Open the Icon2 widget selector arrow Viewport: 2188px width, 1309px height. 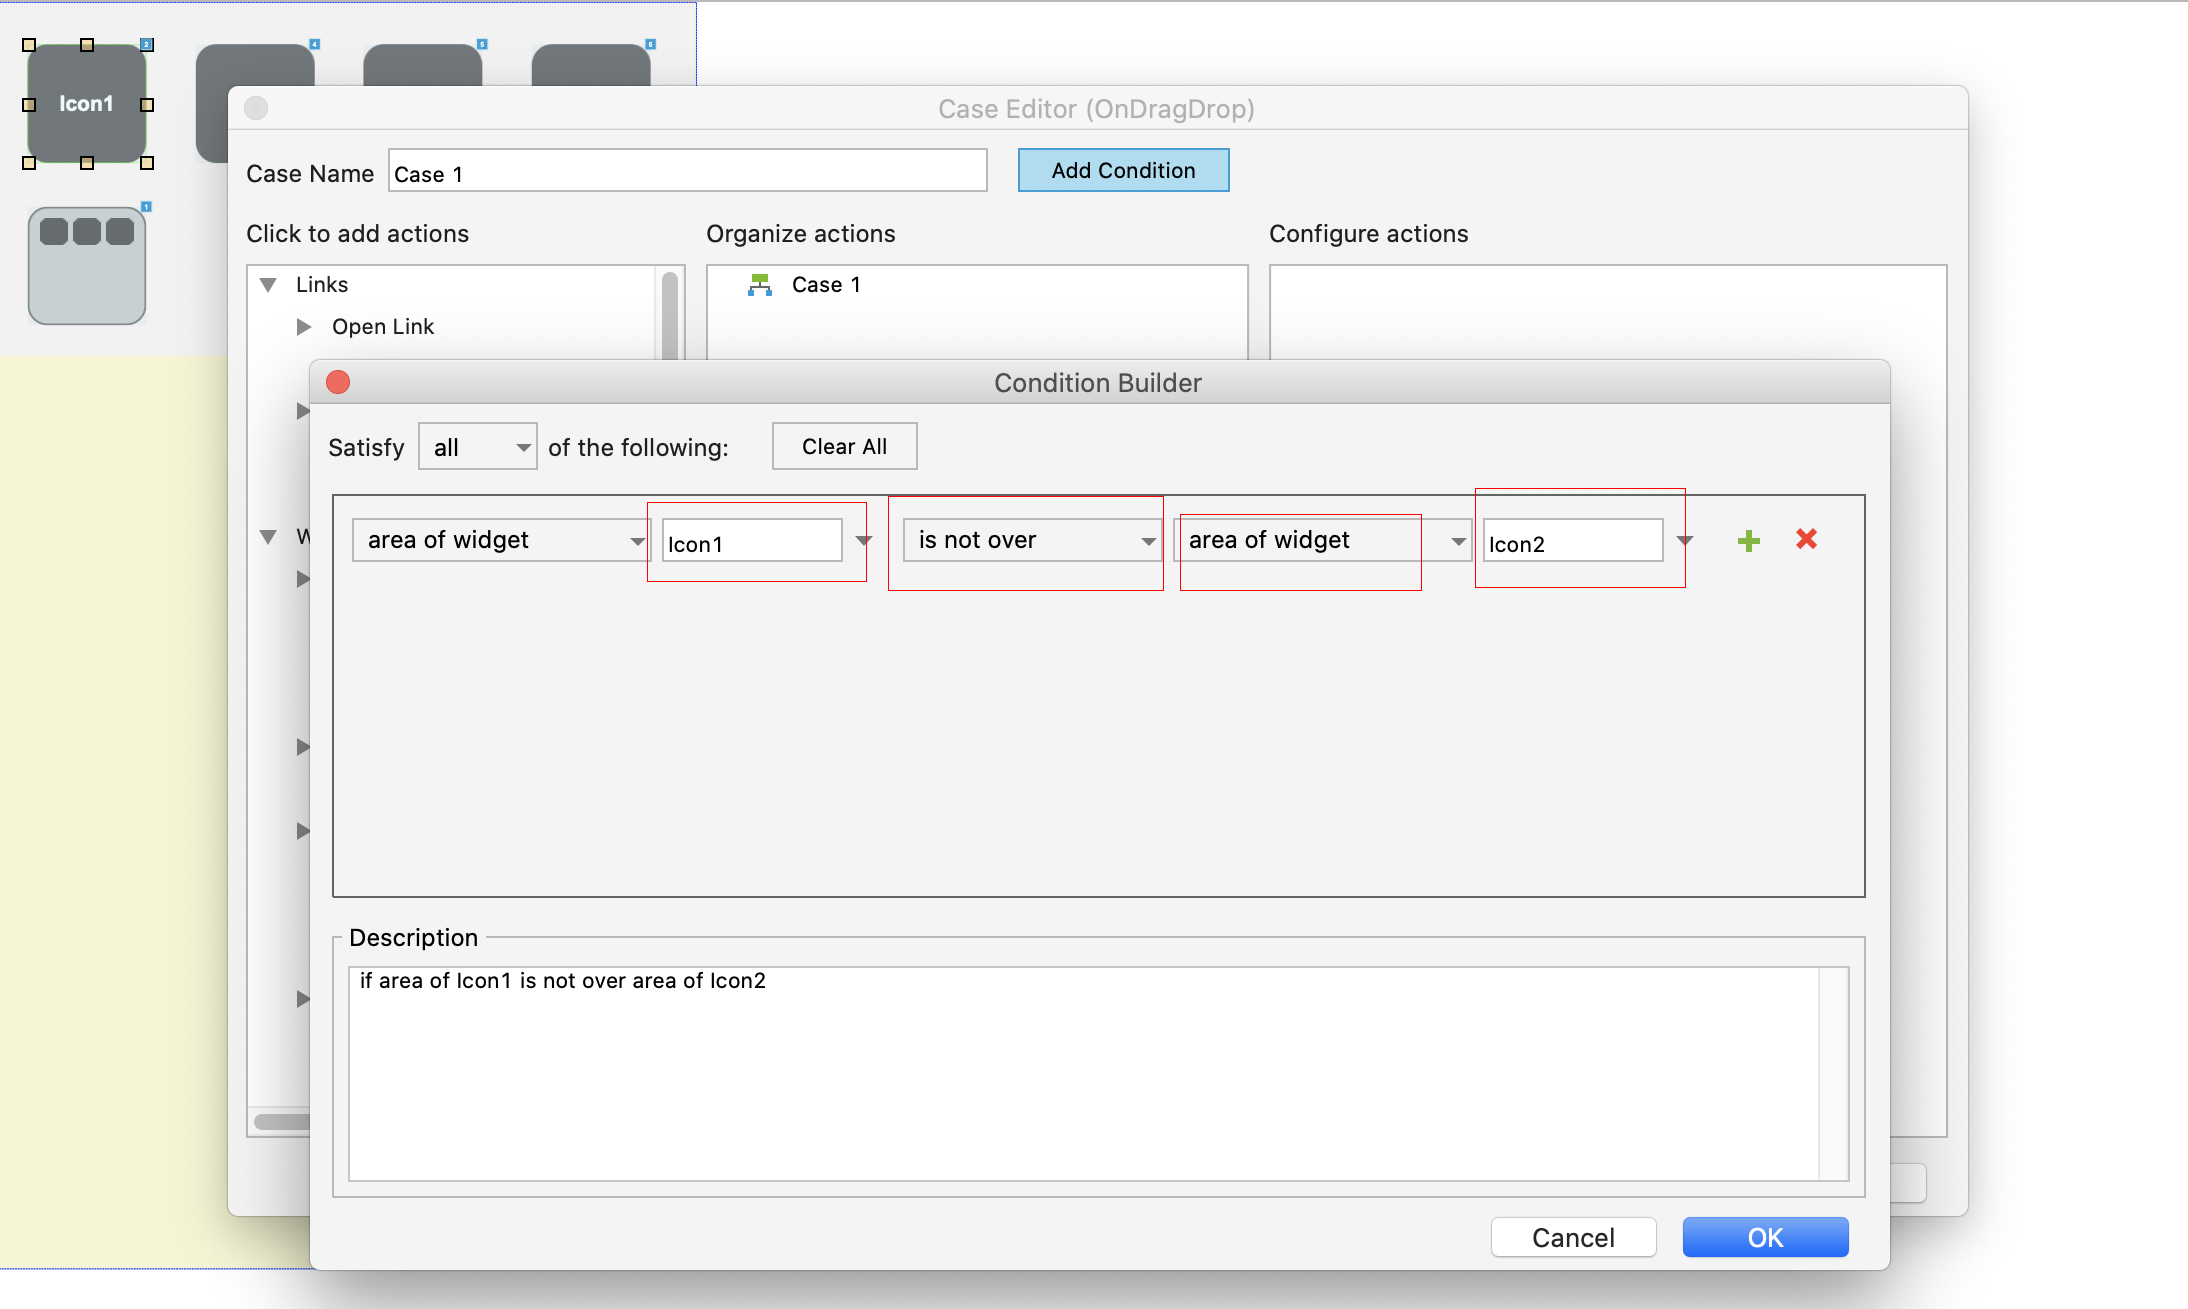pyautogui.click(x=1685, y=540)
